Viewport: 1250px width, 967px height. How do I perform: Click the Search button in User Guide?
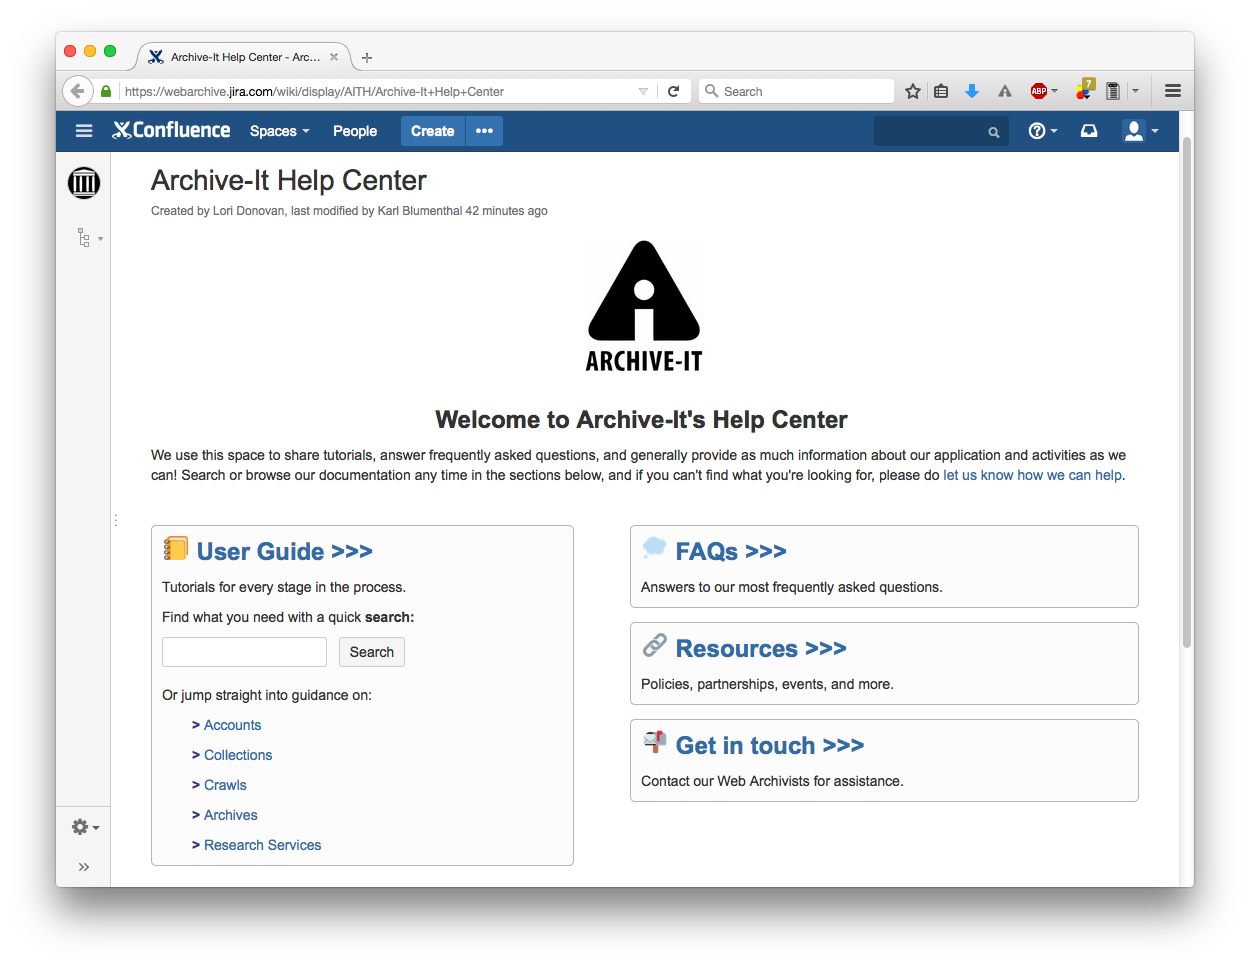(x=371, y=652)
